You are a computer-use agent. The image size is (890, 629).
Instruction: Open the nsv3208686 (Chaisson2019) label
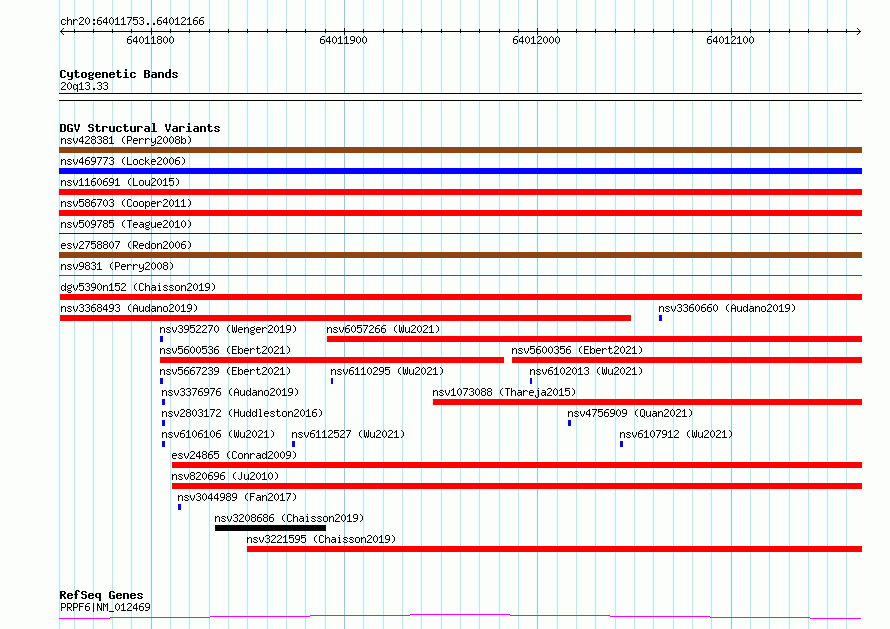pyautogui.click(x=289, y=518)
